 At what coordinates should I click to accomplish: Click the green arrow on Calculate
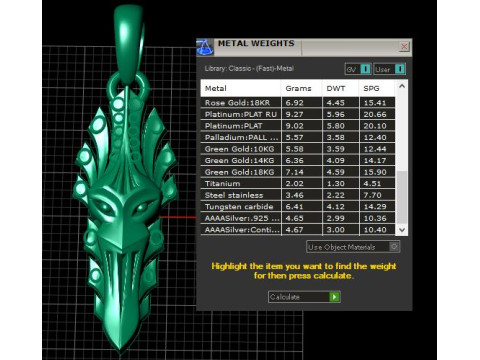coord(334,297)
